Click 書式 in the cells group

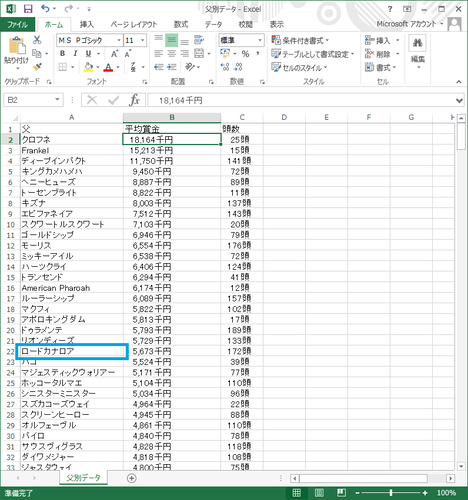coord(381,68)
